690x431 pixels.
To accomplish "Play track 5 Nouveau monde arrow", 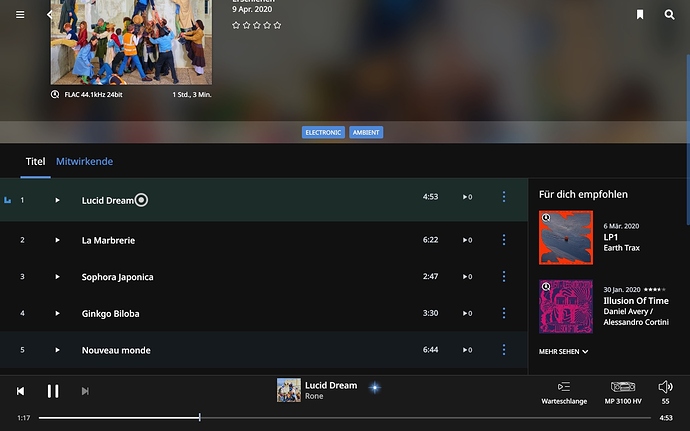I will tap(57, 350).
